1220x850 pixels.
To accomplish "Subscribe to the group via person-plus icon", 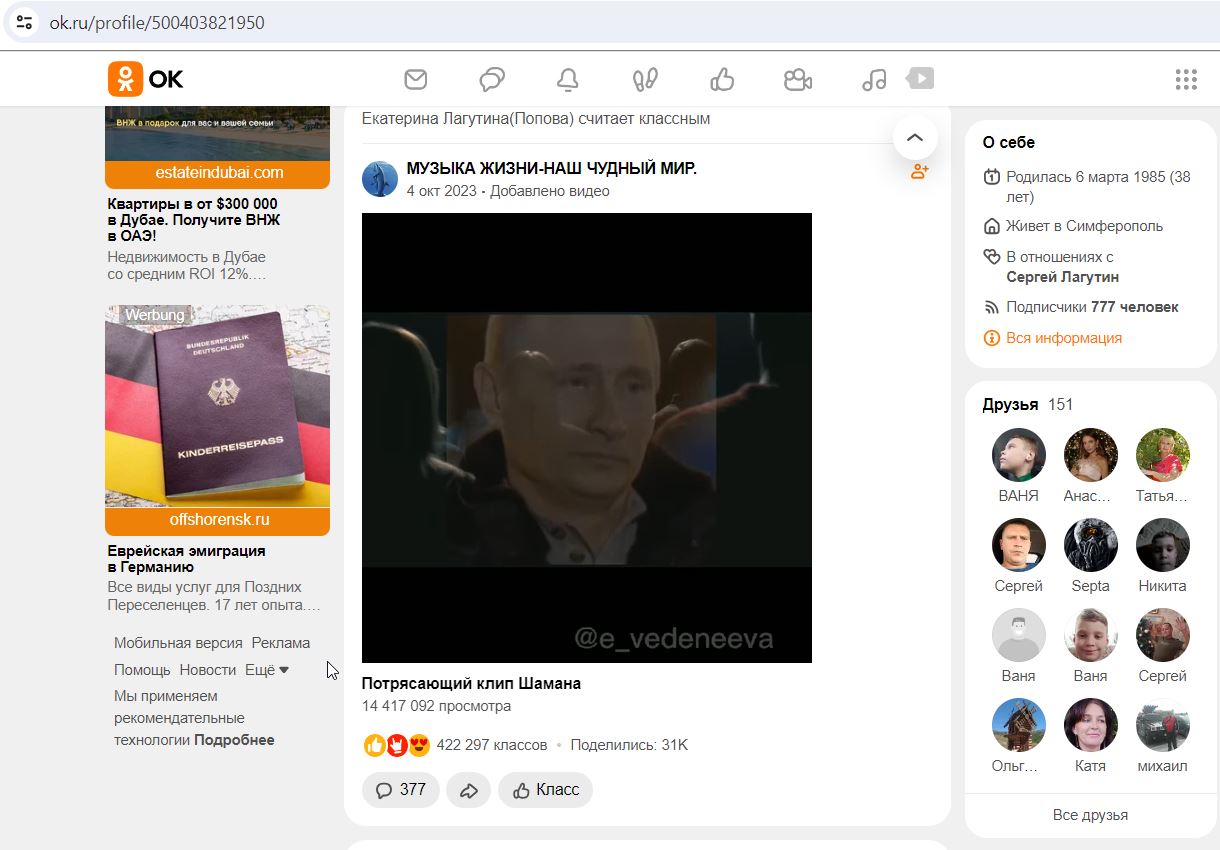I will pyautogui.click(x=920, y=171).
